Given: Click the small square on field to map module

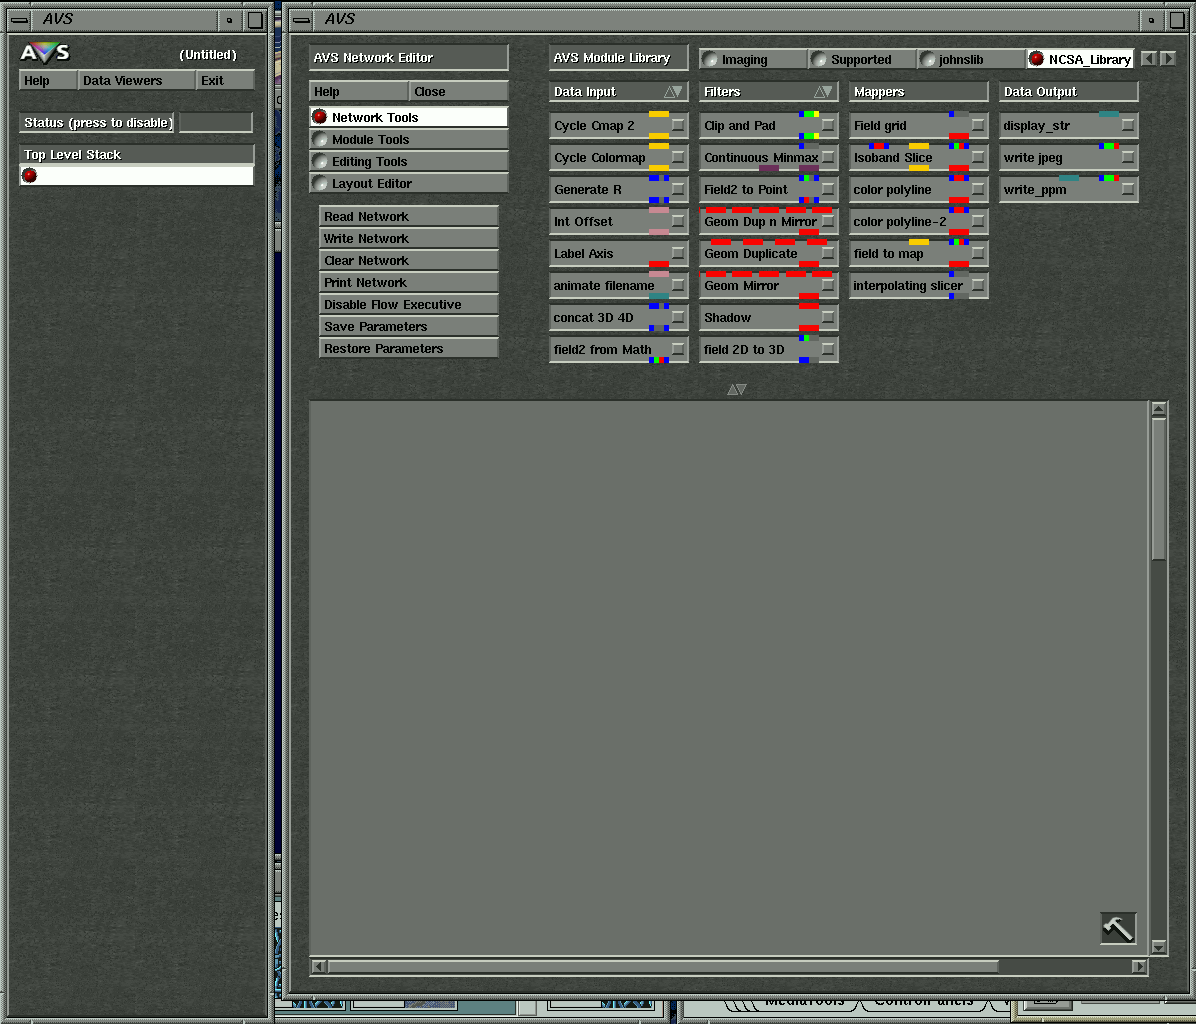Looking at the screenshot, I should coord(978,253).
